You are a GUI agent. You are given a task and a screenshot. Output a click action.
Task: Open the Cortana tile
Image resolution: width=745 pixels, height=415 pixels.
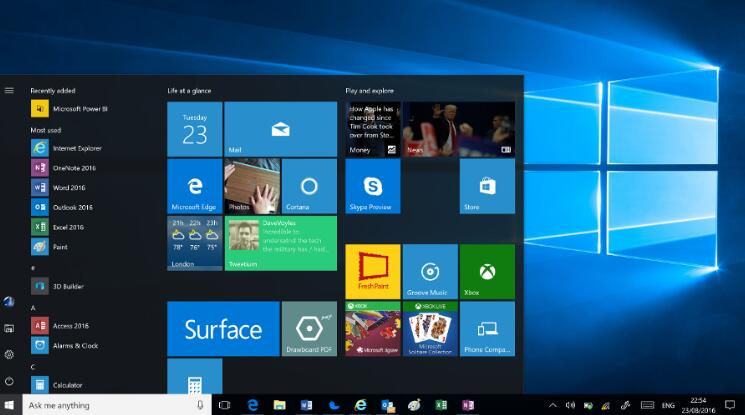(x=309, y=186)
